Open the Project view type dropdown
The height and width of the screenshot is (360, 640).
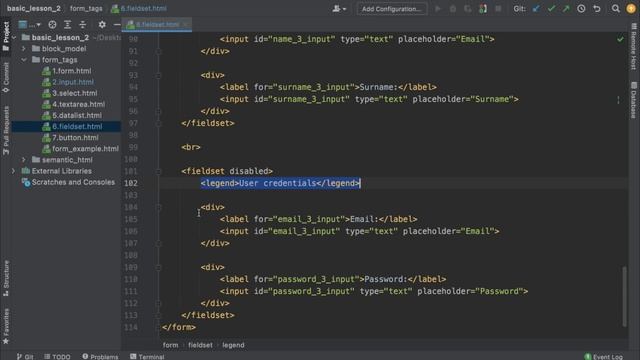[x=30, y=25]
